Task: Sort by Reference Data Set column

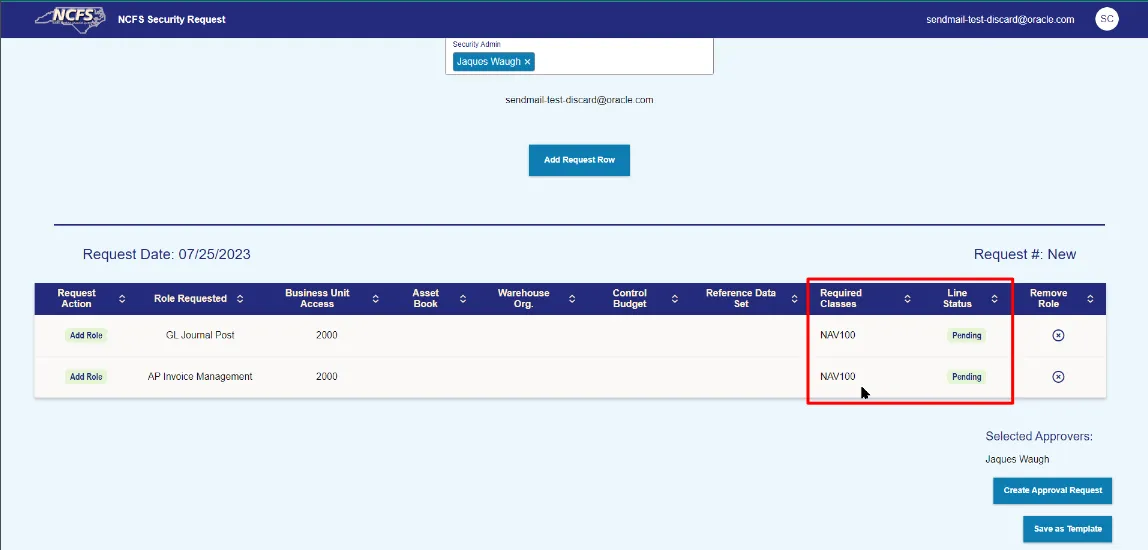Action: (x=793, y=299)
